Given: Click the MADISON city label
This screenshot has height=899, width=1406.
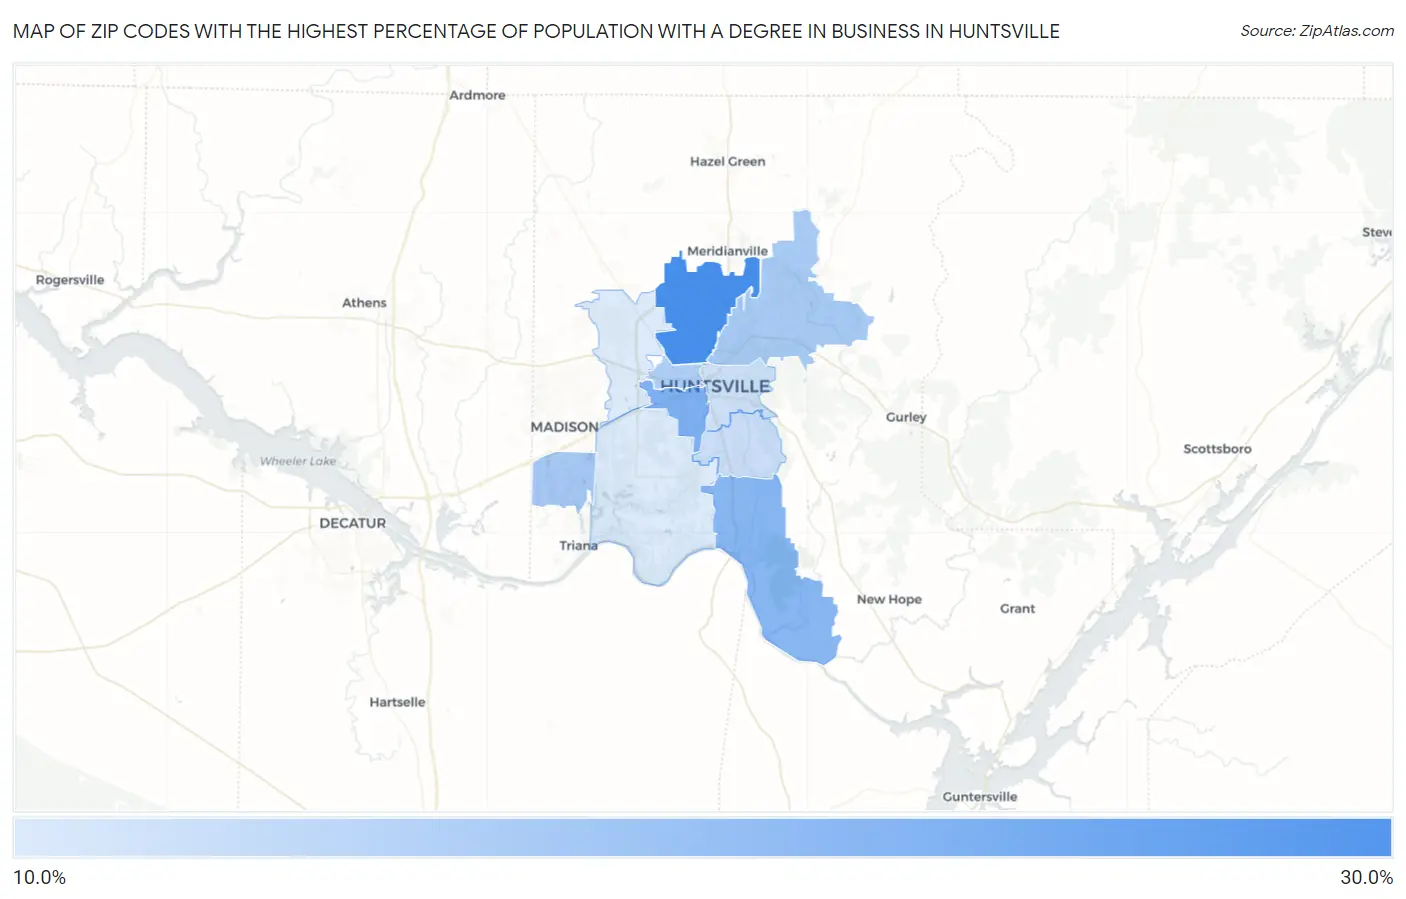Looking at the screenshot, I should tap(564, 427).
